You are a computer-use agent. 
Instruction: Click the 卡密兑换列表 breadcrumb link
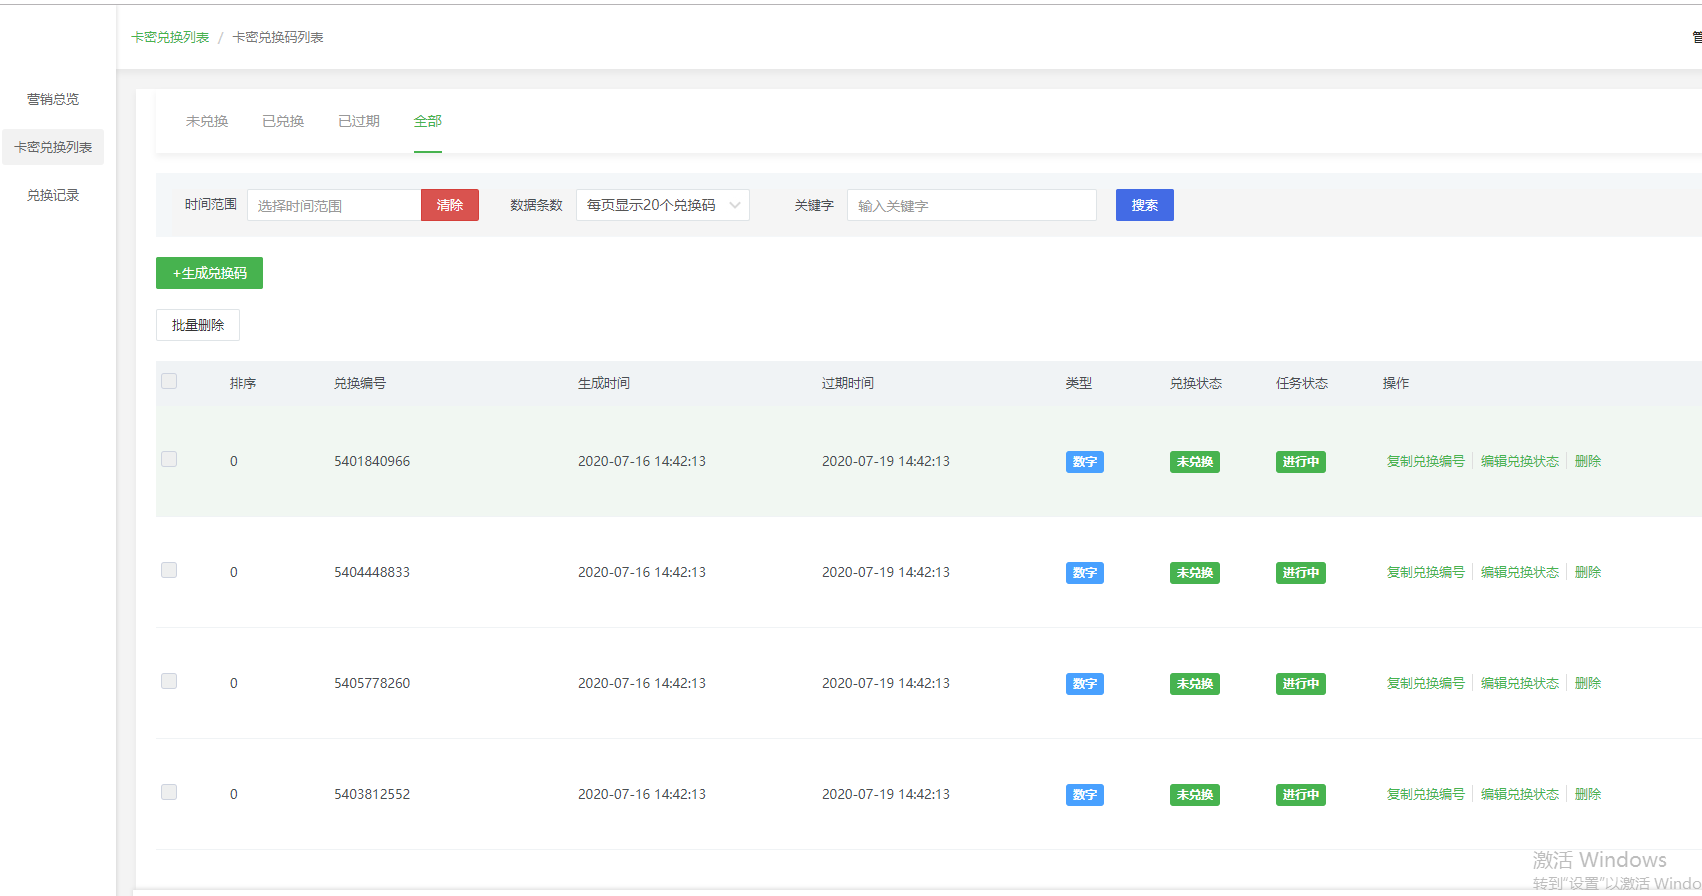click(x=170, y=37)
